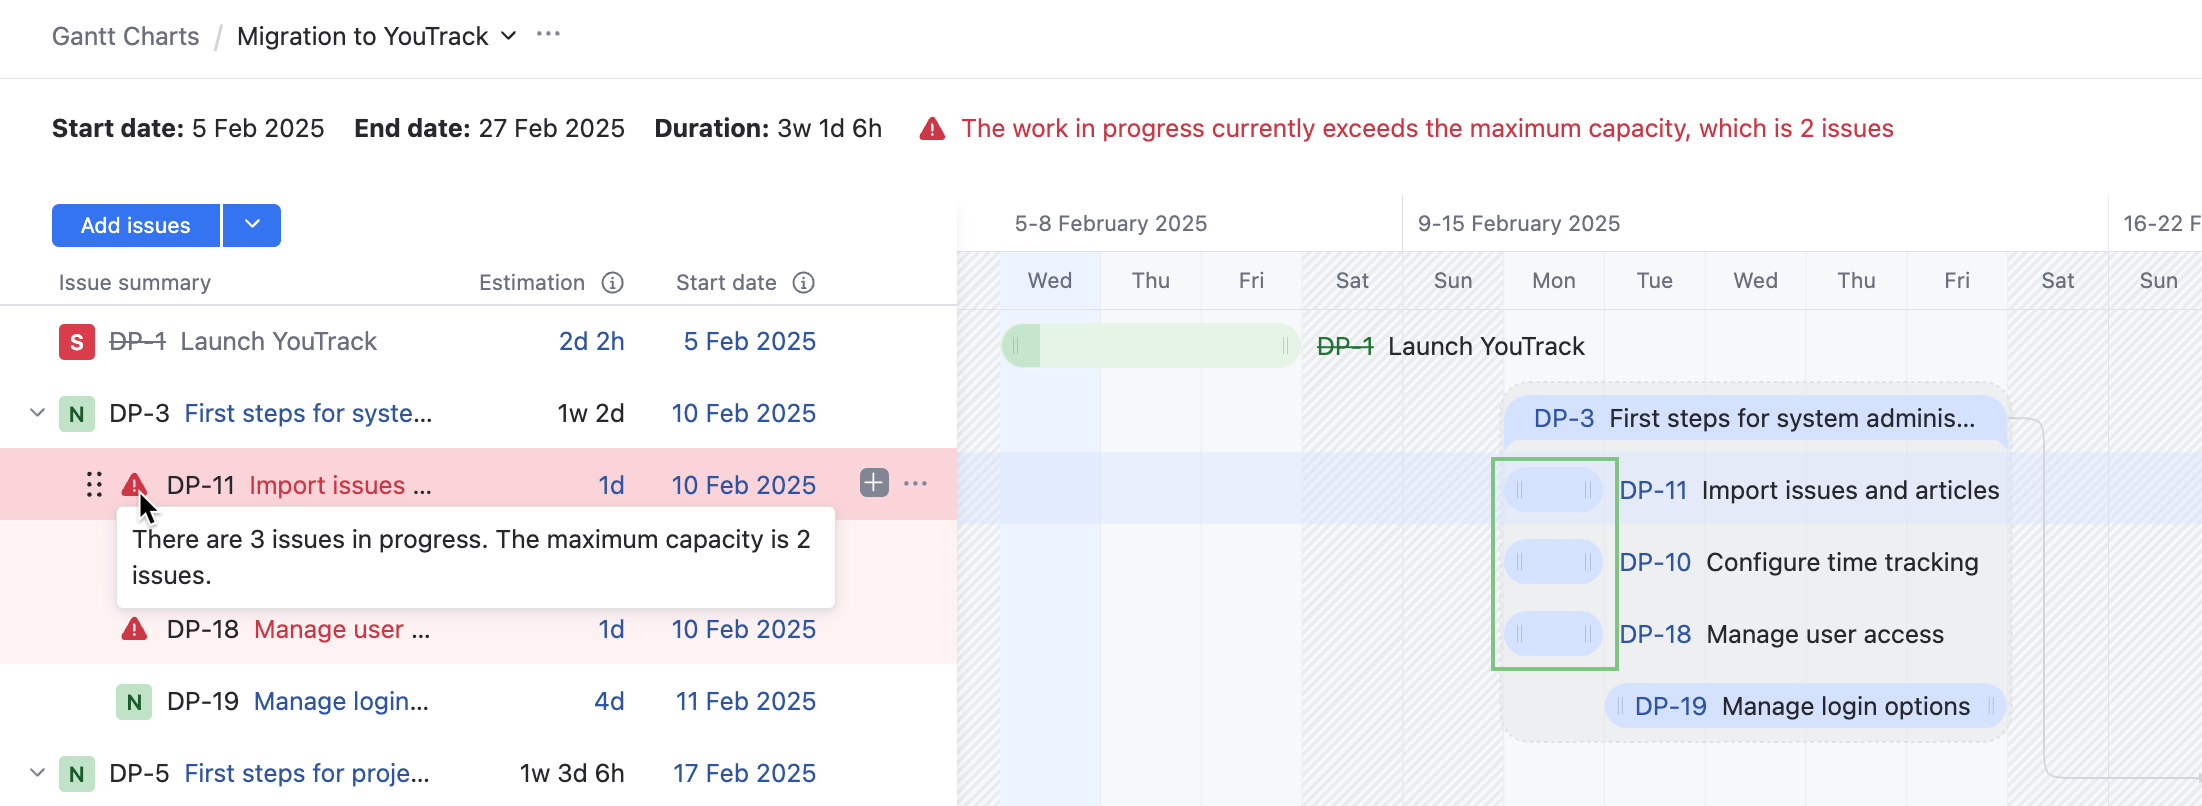Open the DP-19 Manage login link in list

tap(341, 702)
